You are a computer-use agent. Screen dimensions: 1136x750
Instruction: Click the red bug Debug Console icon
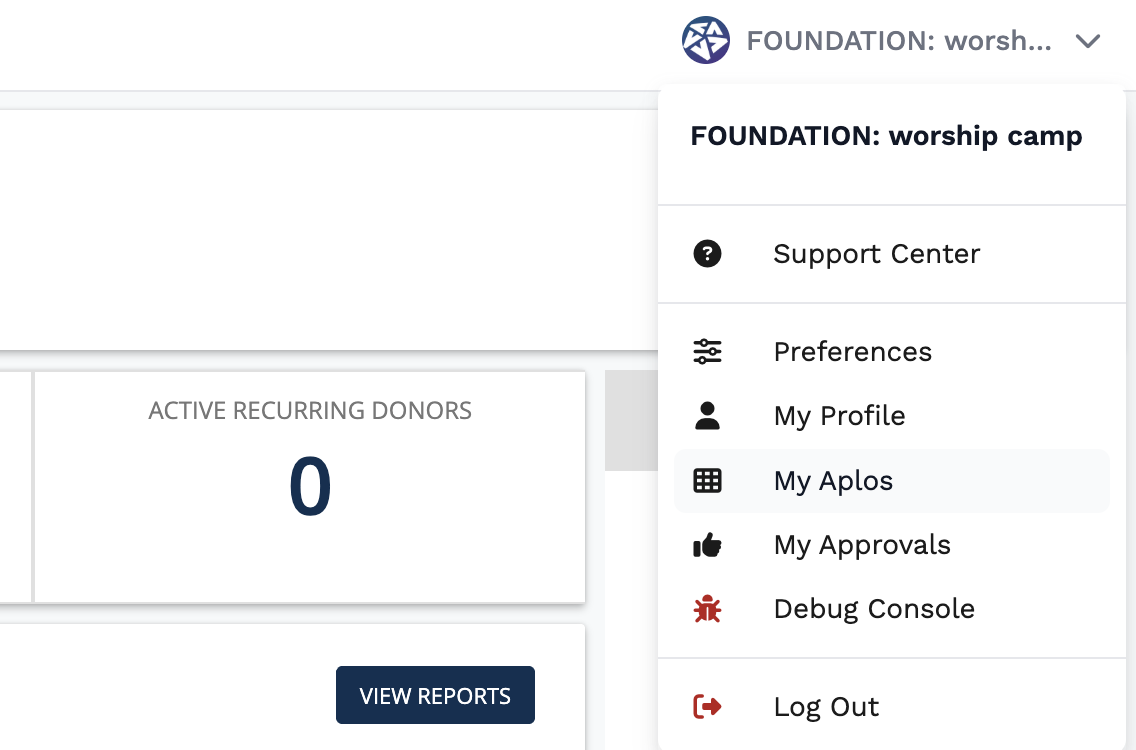[x=707, y=609]
